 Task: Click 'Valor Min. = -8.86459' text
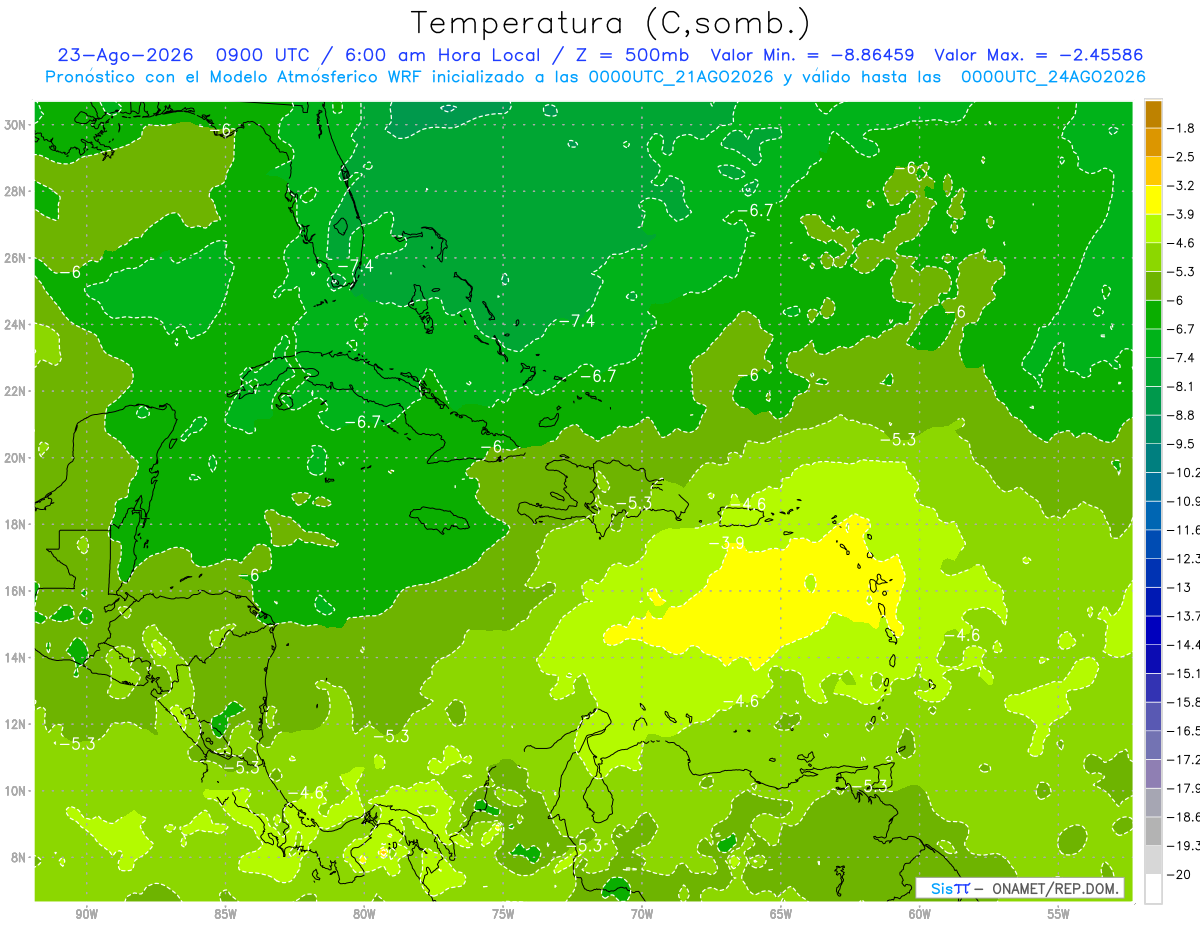point(812,55)
